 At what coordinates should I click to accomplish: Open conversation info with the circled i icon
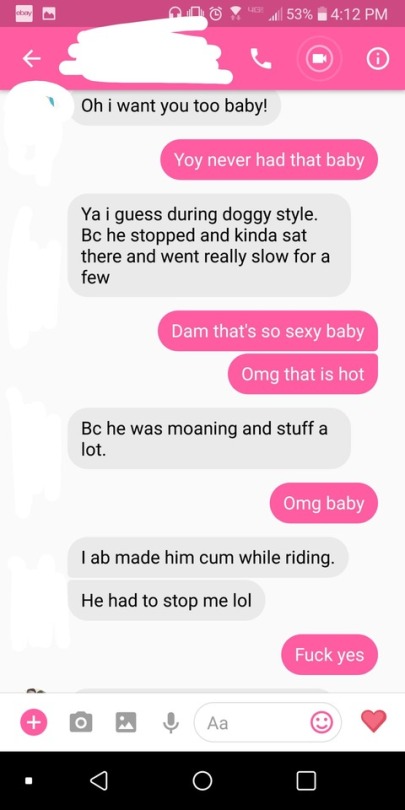[x=378, y=59]
